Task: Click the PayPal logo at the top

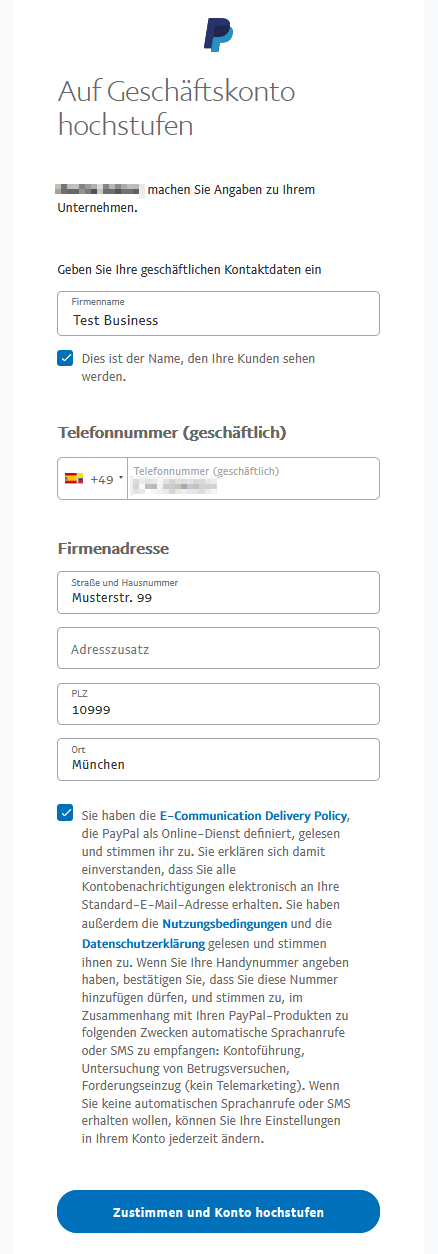Action: pos(218,35)
